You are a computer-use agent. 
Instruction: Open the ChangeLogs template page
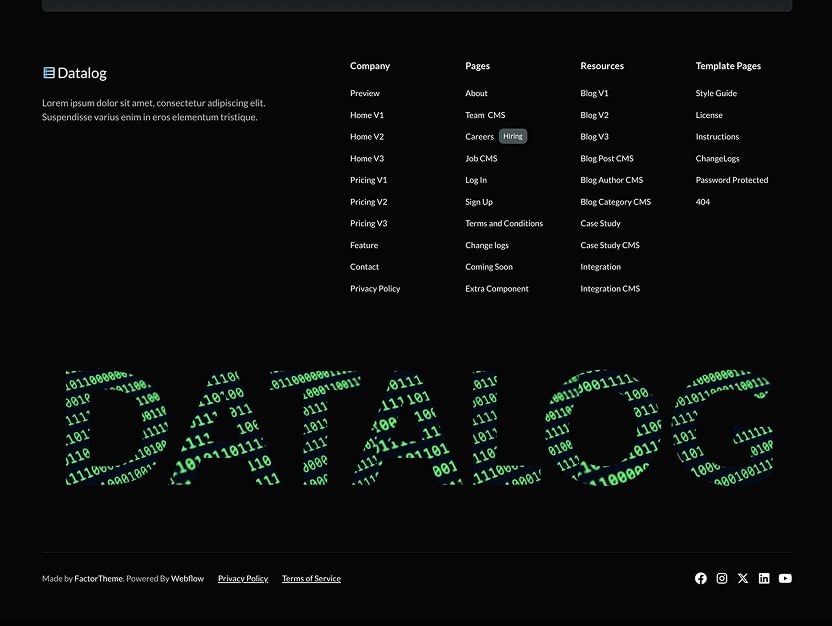click(x=717, y=158)
